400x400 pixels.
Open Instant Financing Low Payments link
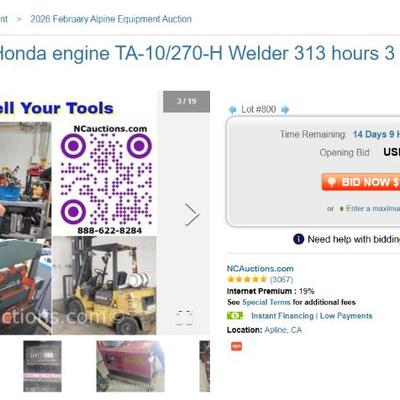click(x=312, y=316)
